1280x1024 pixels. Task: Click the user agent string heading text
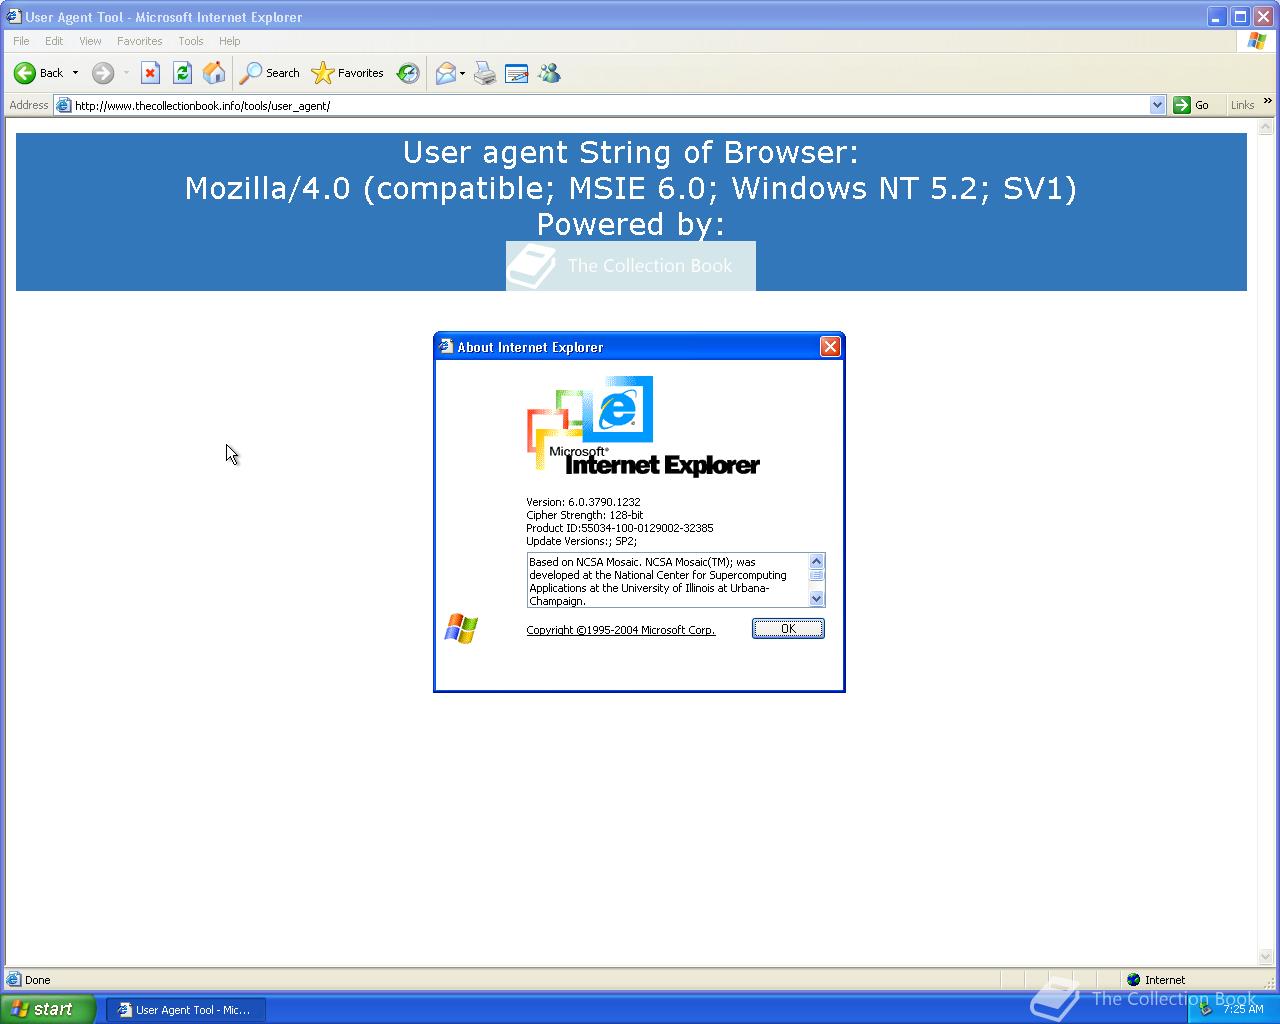click(631, 188)
